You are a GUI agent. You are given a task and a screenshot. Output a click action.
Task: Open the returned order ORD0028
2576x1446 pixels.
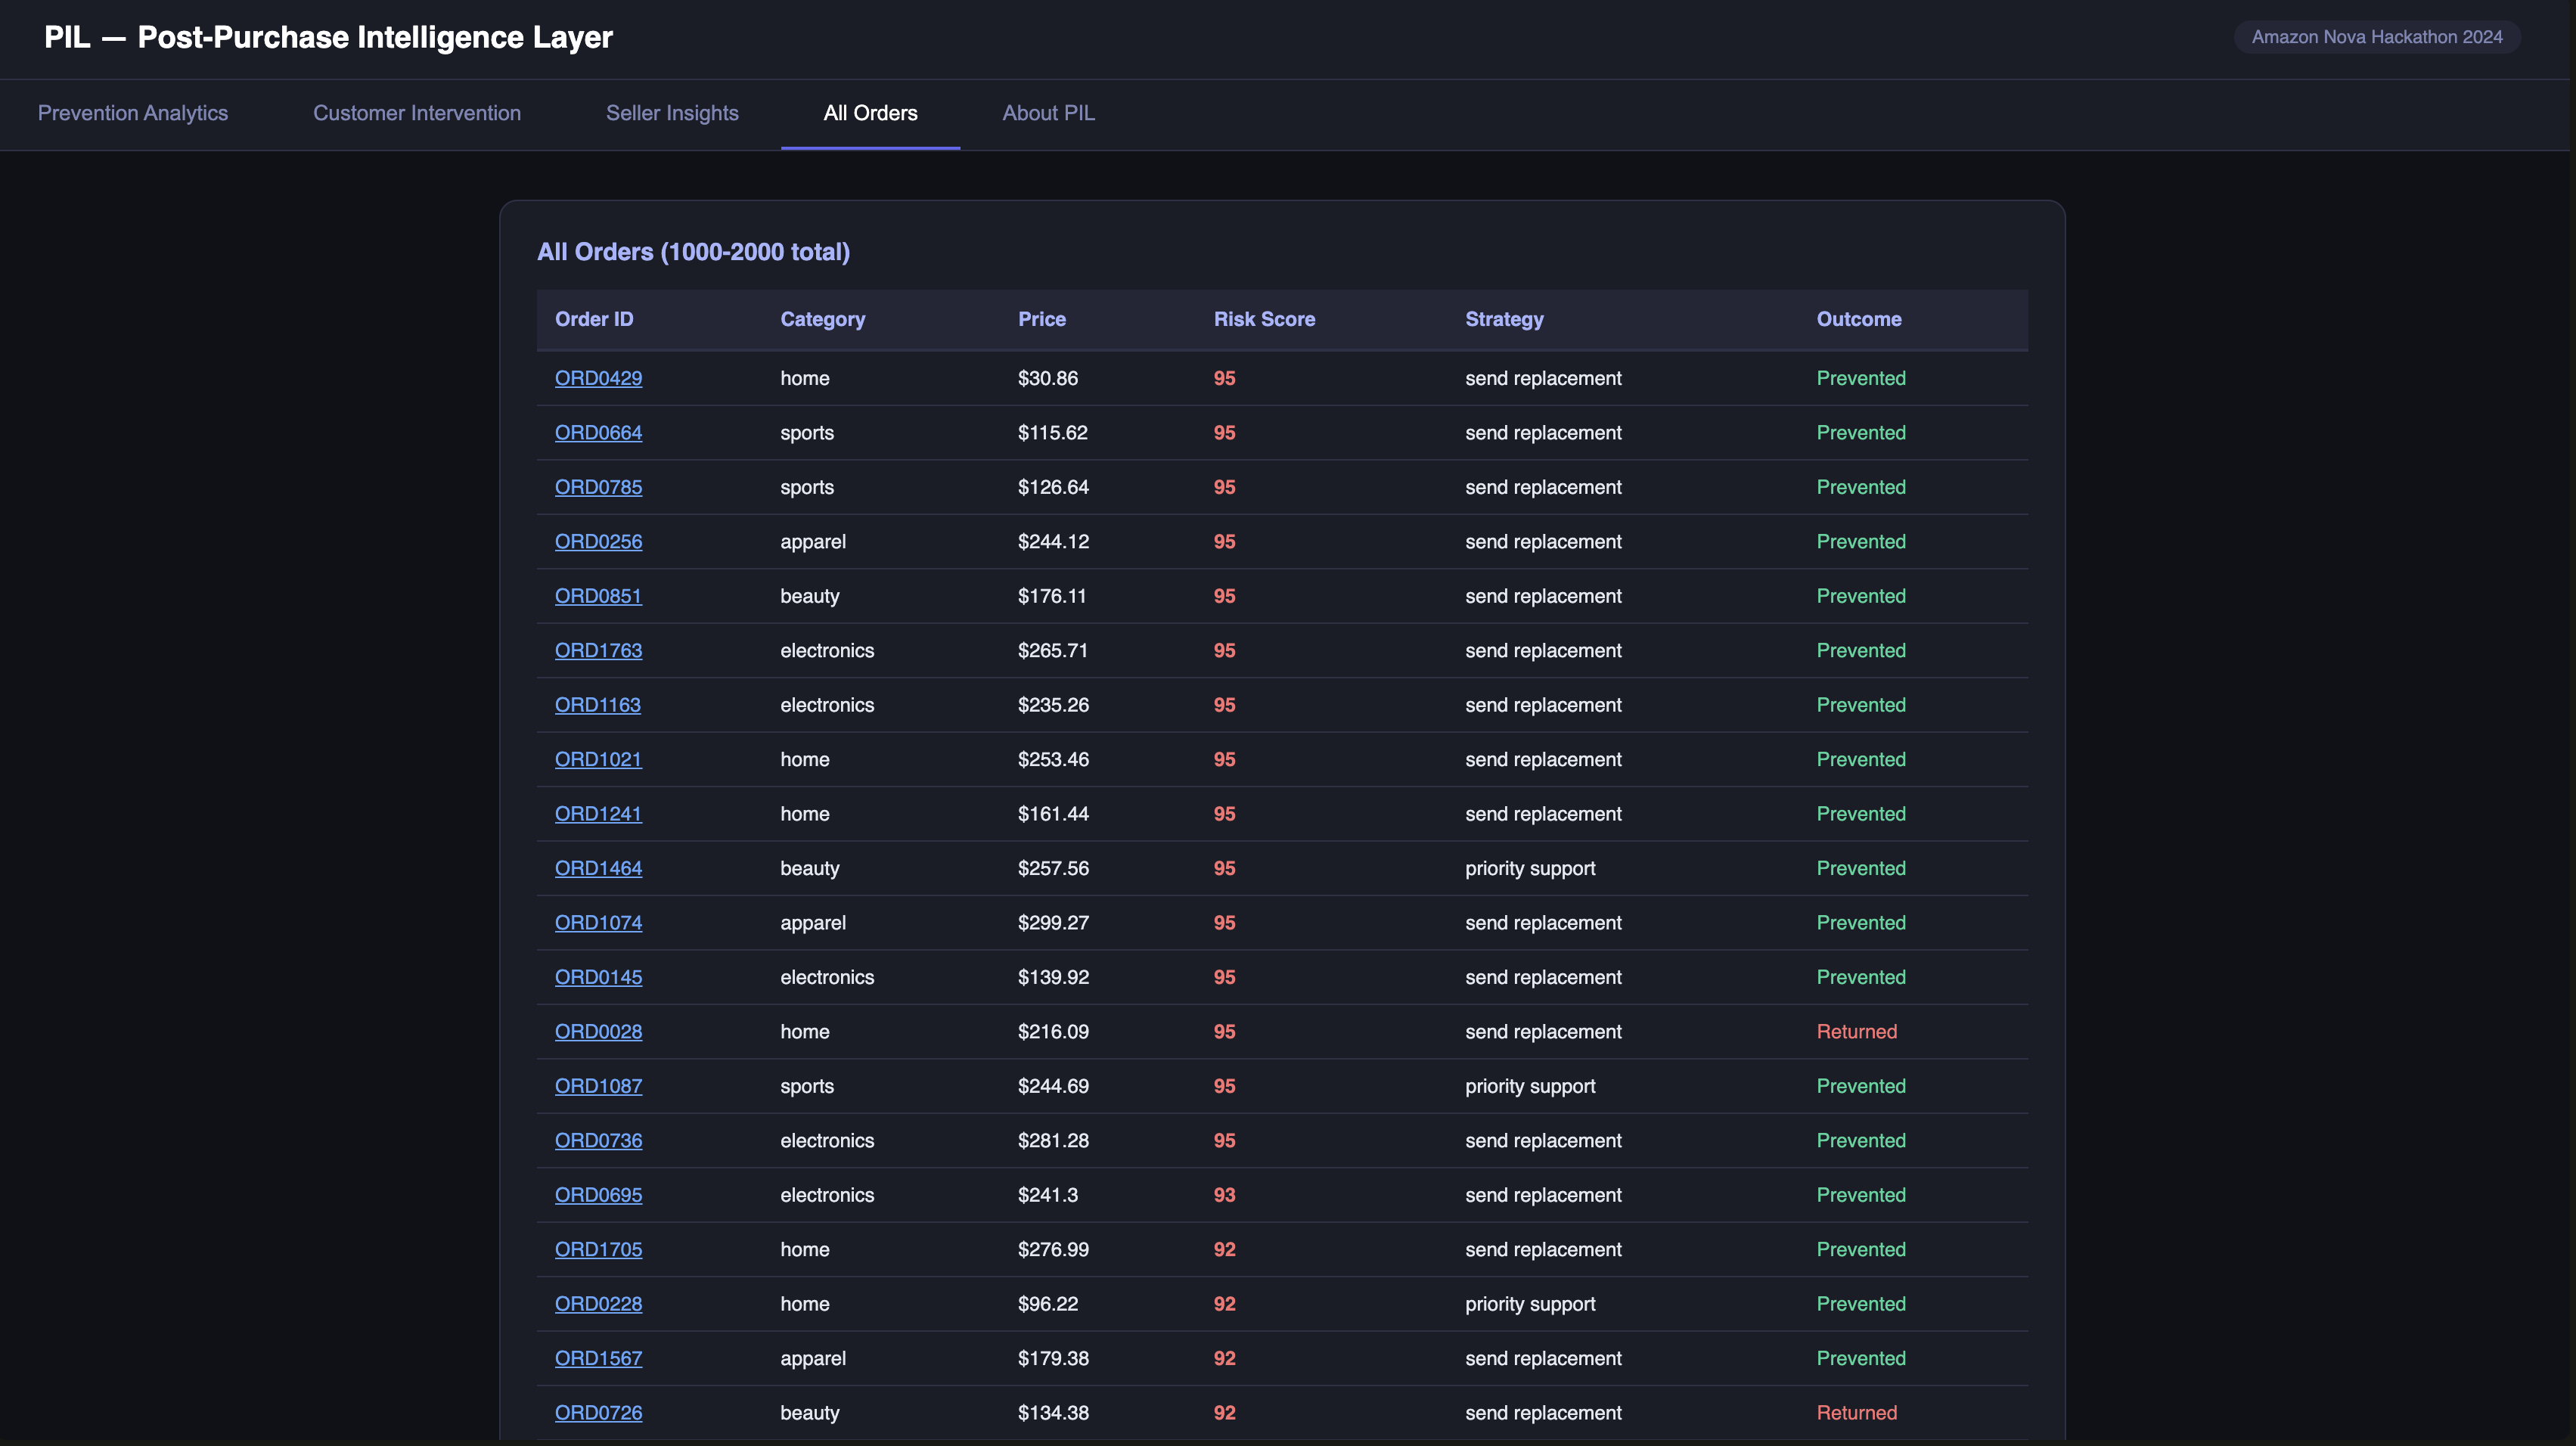(598, 1032)
